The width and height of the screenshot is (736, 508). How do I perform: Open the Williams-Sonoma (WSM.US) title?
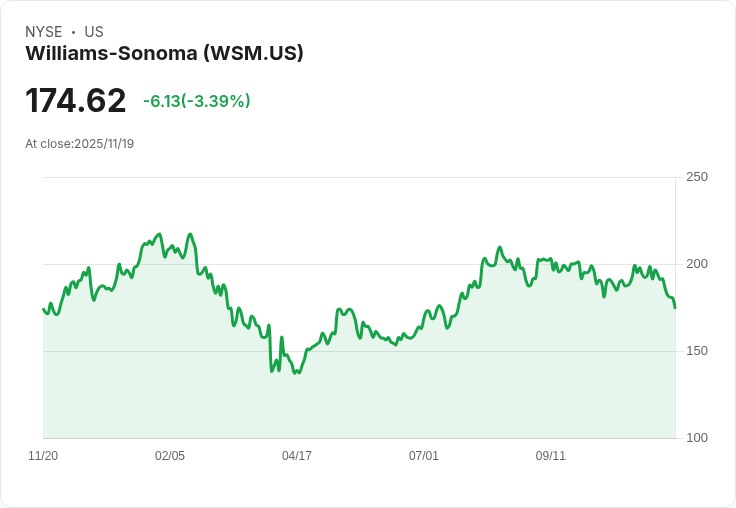[164, 53]
